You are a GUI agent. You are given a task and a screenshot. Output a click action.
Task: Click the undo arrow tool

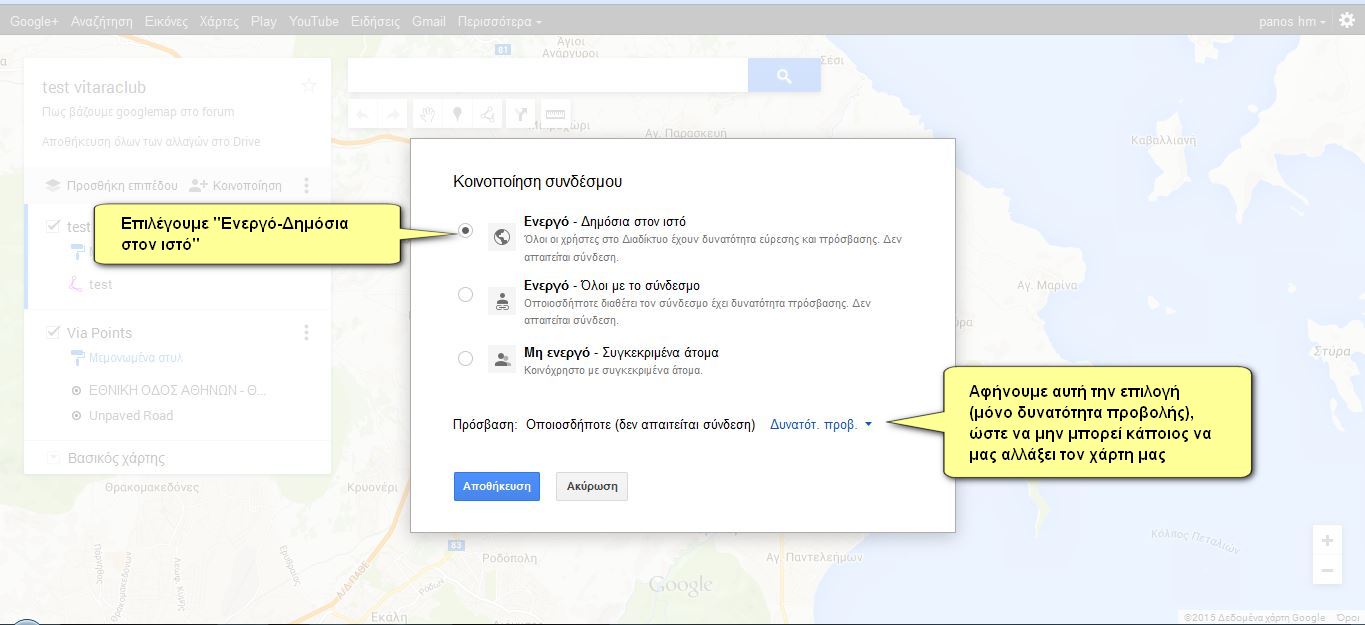tap(362, 114)
